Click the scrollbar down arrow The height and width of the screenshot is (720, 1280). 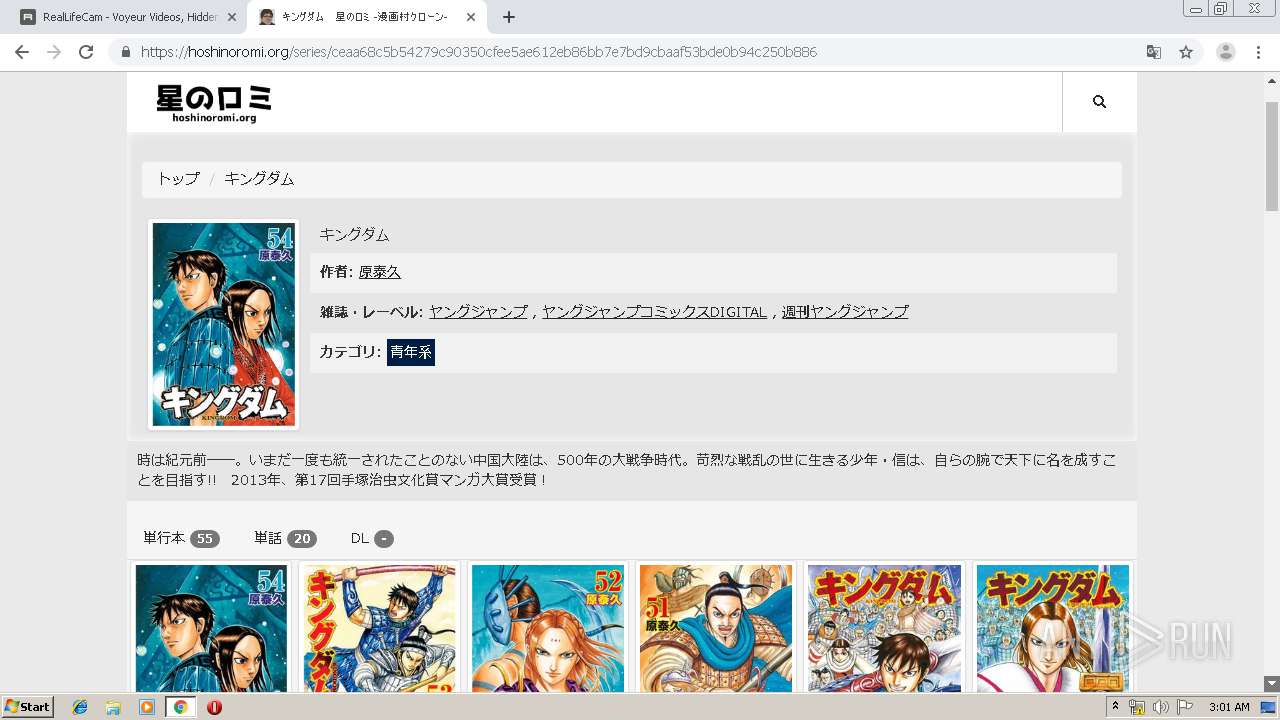tap(1272, 684)
